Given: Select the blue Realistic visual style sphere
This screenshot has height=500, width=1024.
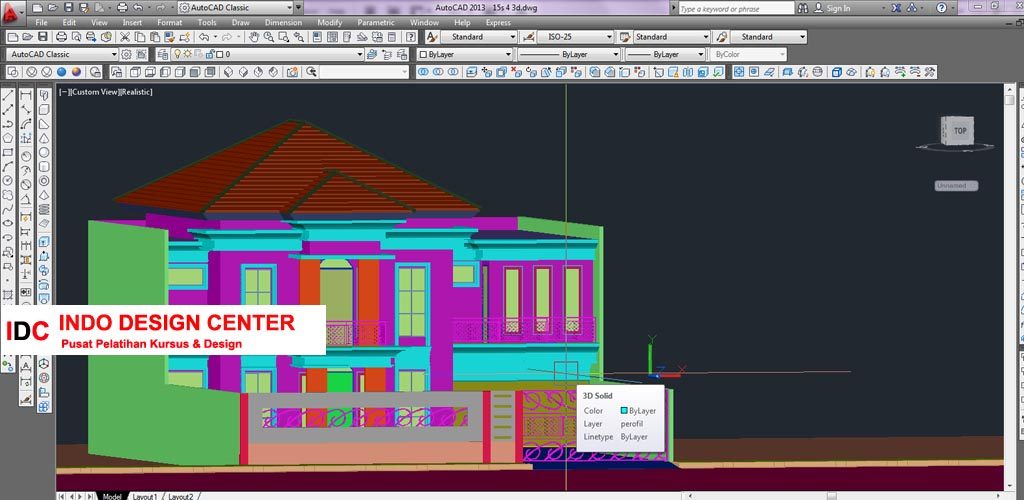Looking at the screenshot, I should click(x=61, y=72).
